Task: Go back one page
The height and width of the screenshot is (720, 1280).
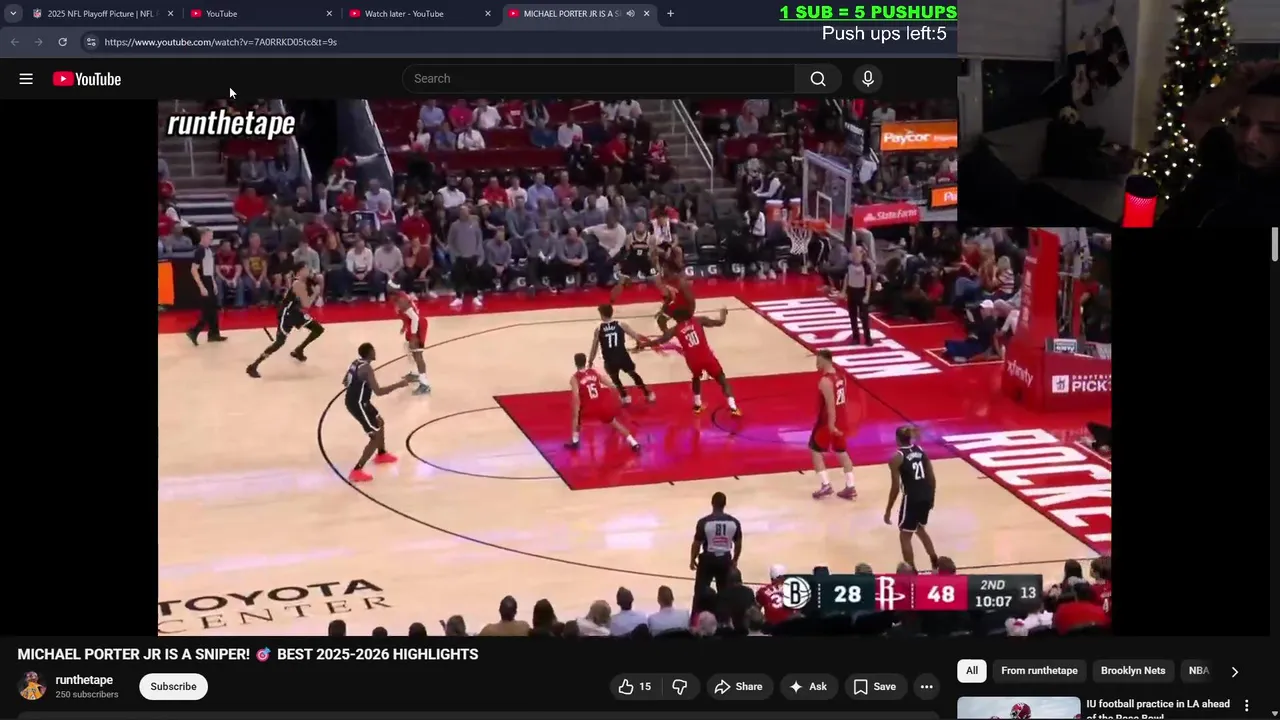Action: (15, 42)
